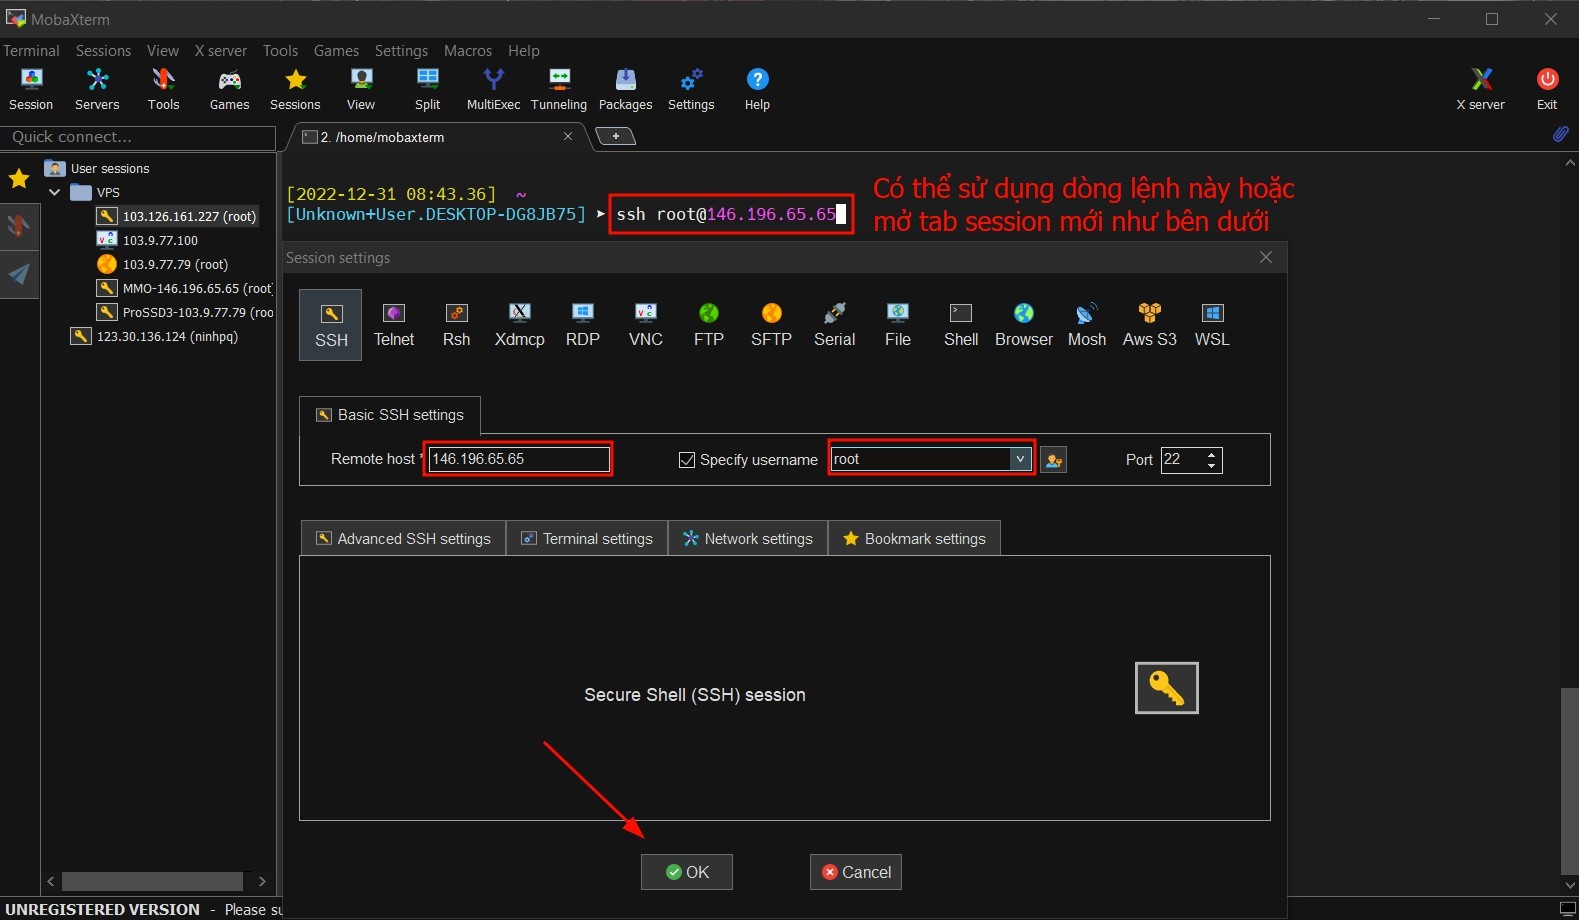The image size is (1579, 920).
Task: Increase the Port number with stepper arrow
Action: click(x=1212, y=454)
